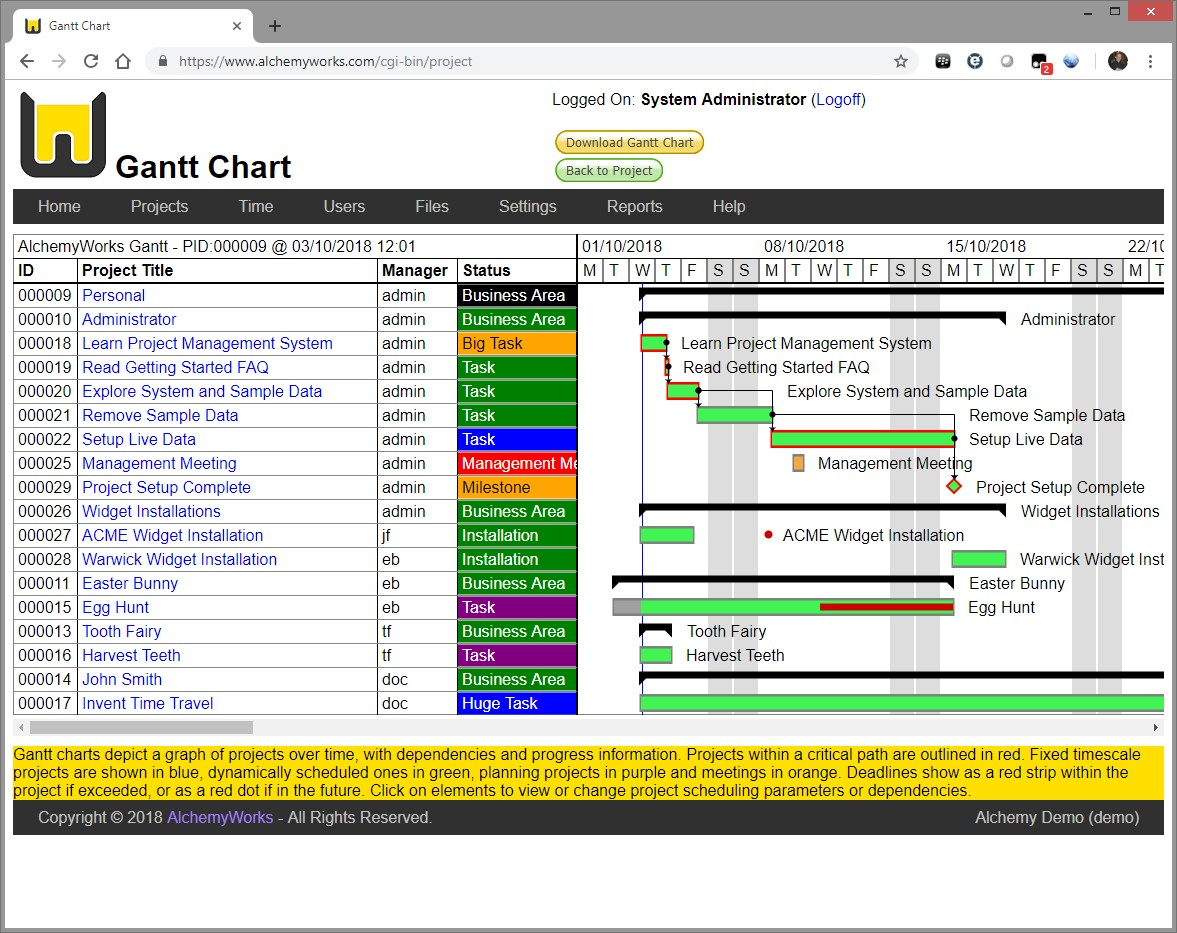Click blue Huge Task status cell
1177x933 pixels.
coord(516,704)
